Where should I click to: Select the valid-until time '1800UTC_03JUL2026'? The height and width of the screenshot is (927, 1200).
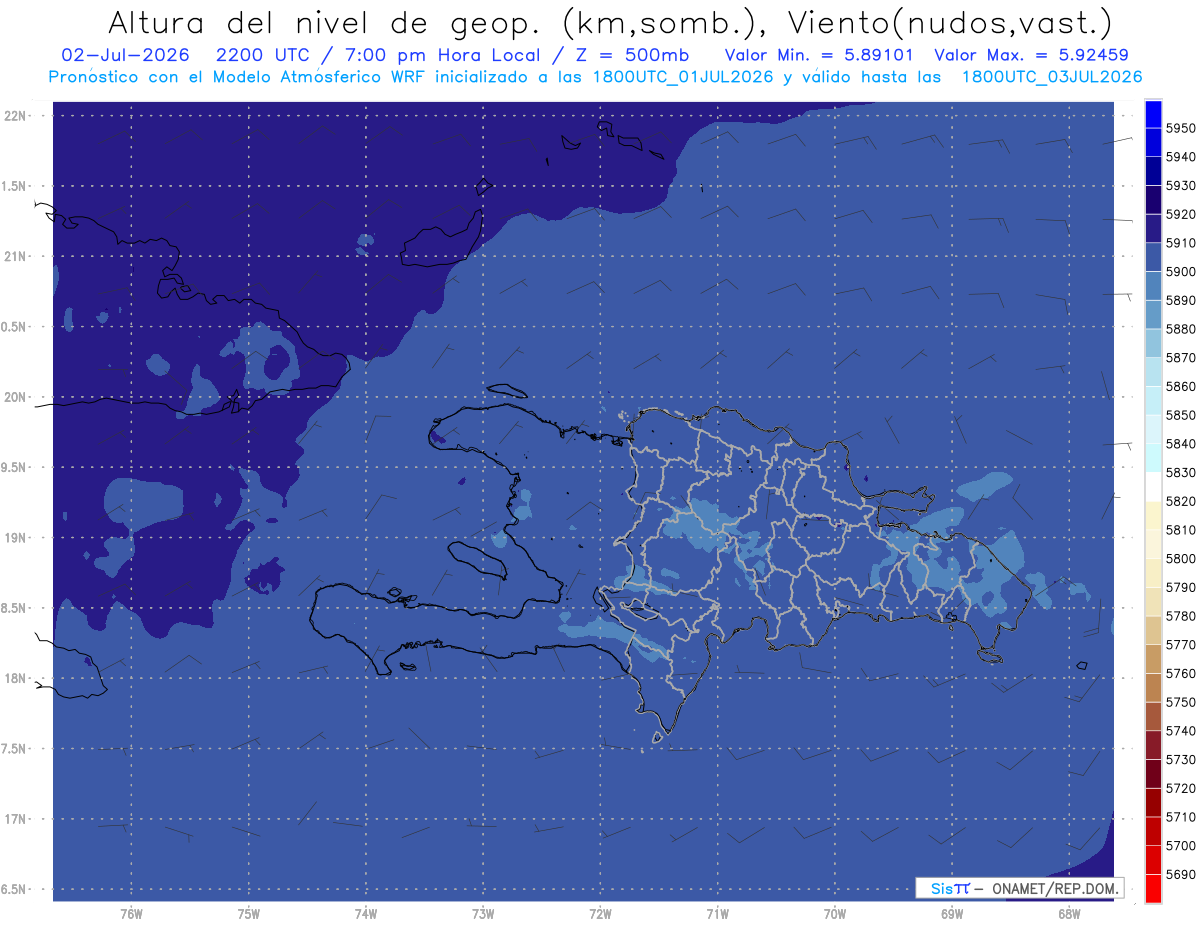coord(1052,77)
